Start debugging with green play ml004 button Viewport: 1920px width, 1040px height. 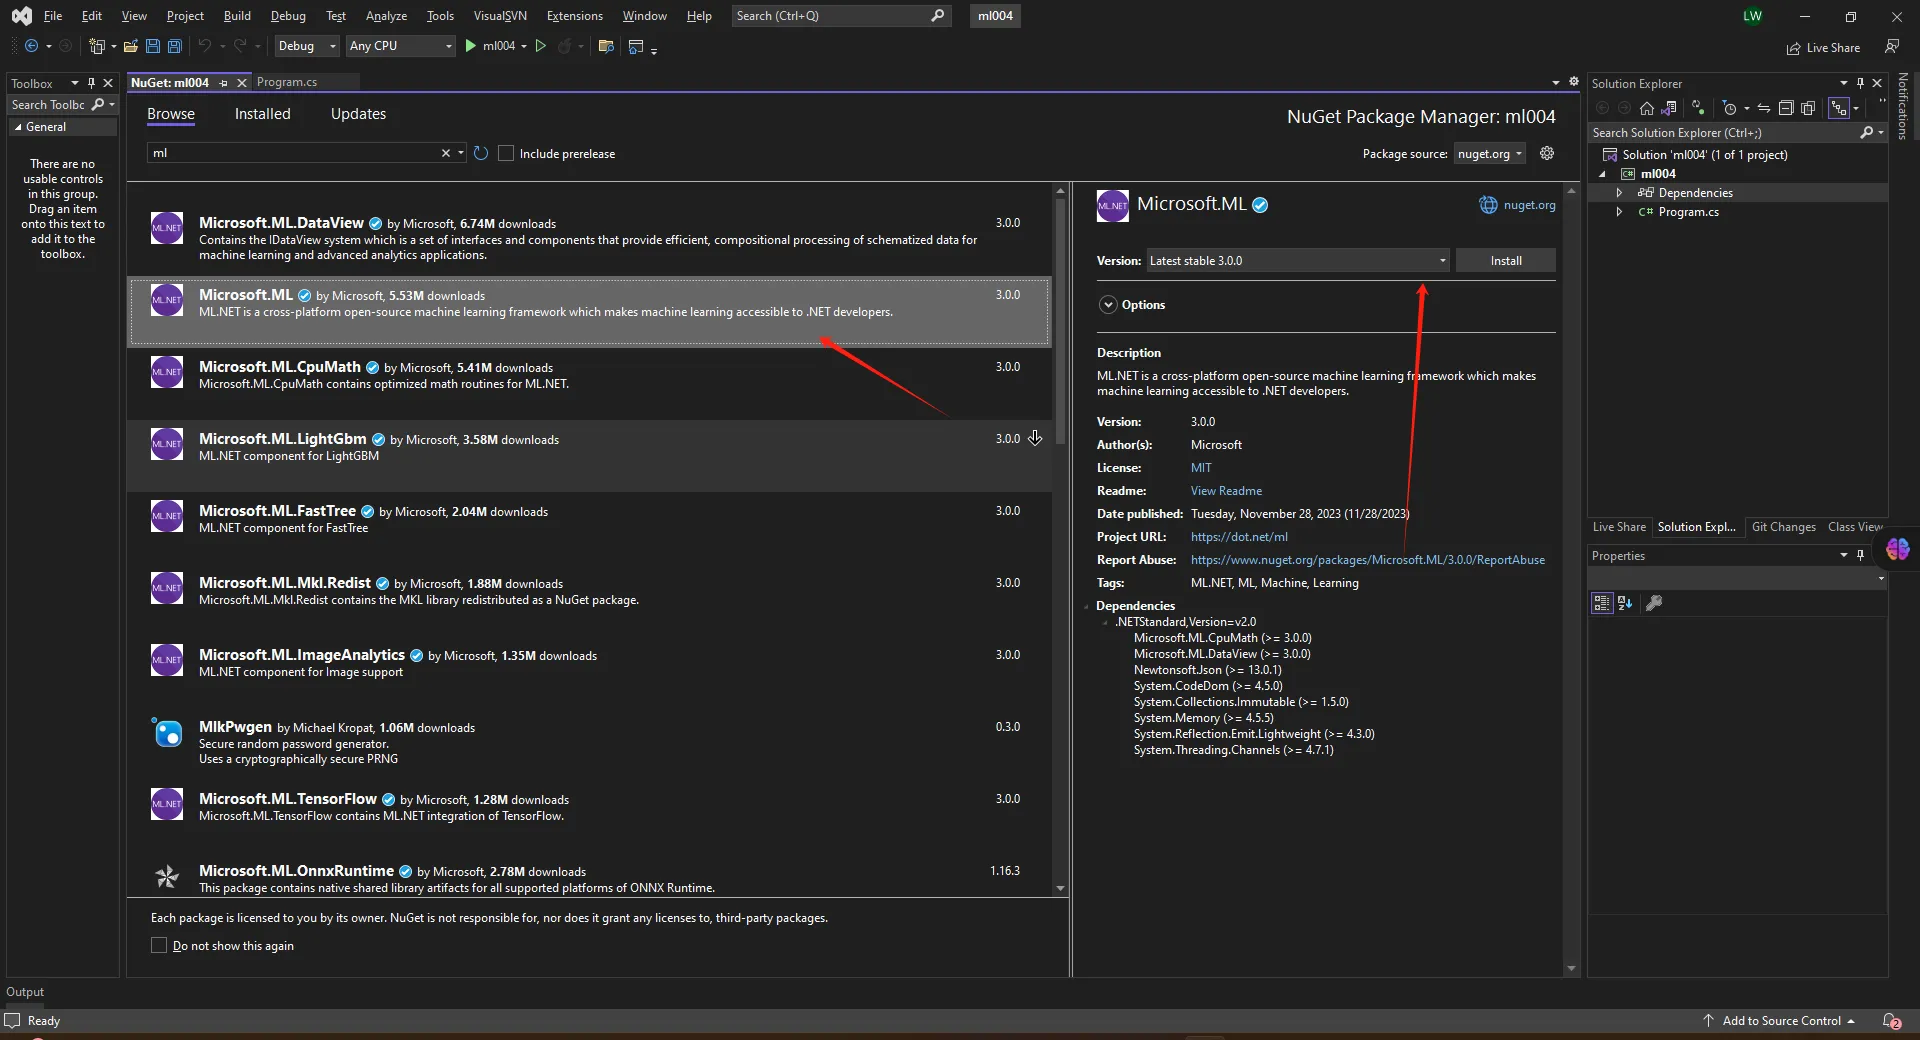tap(471, 46)
